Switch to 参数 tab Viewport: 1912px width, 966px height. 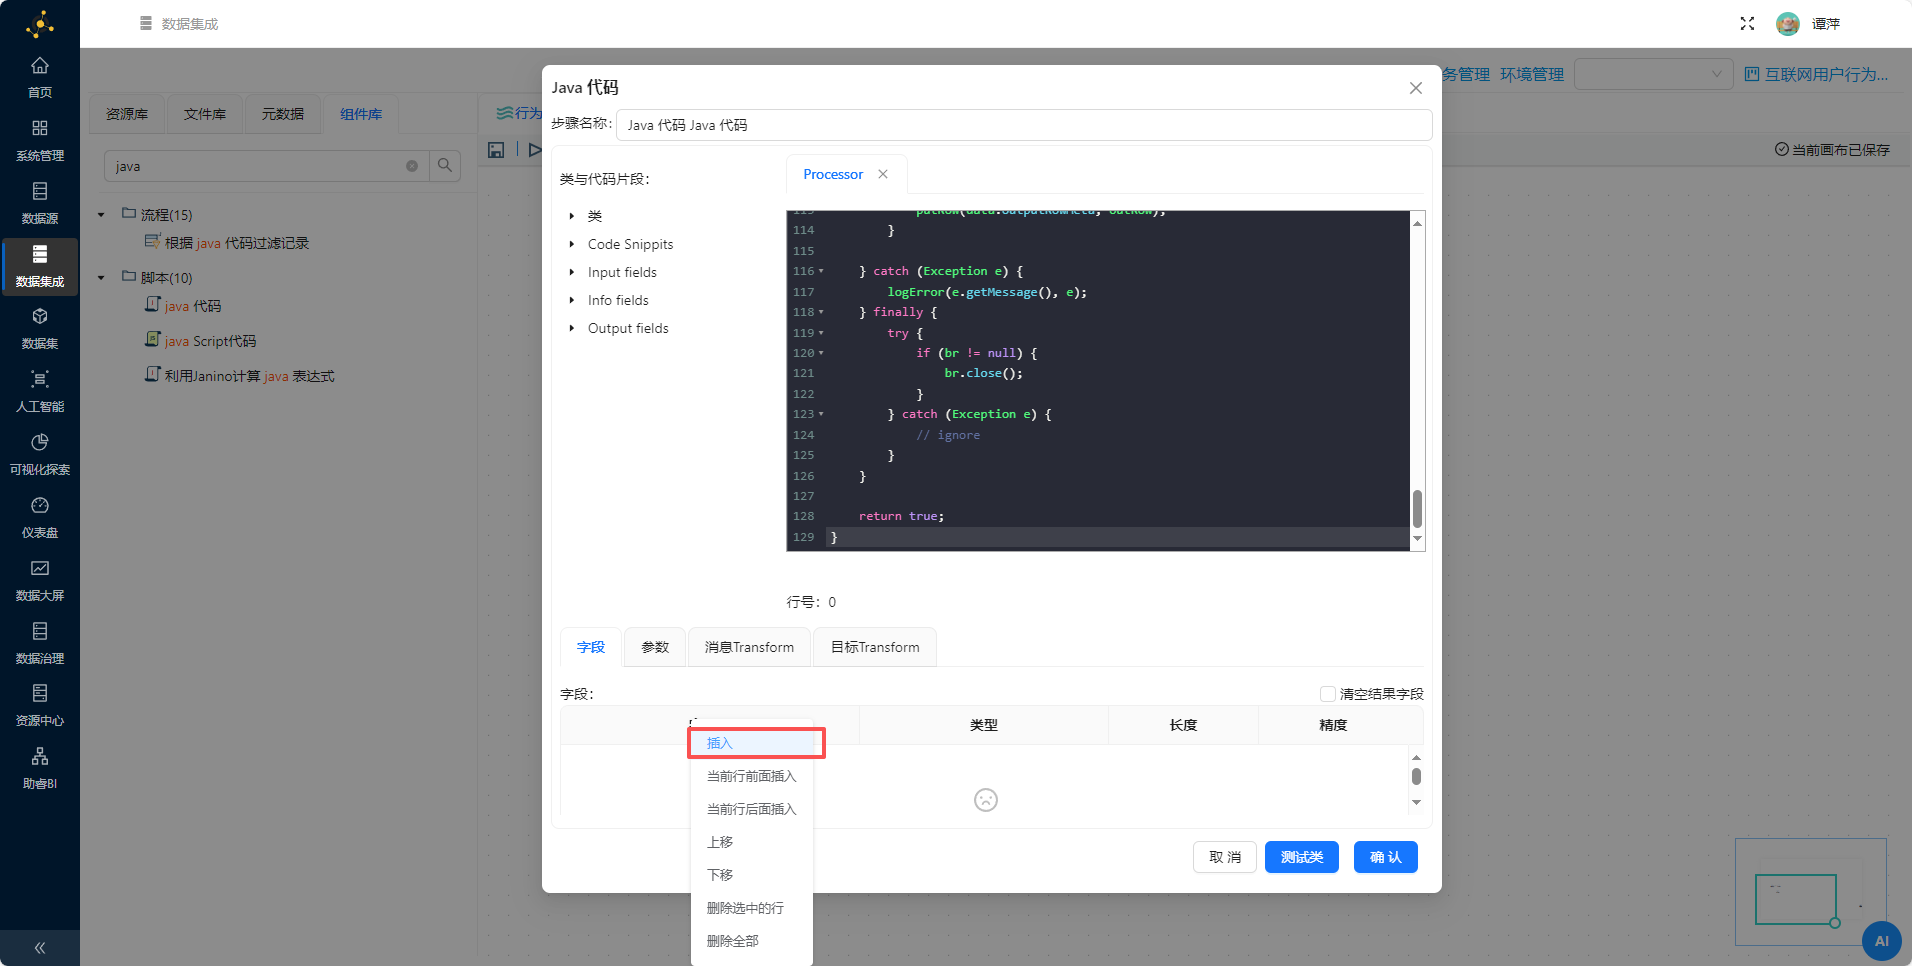tap(655, 647)
